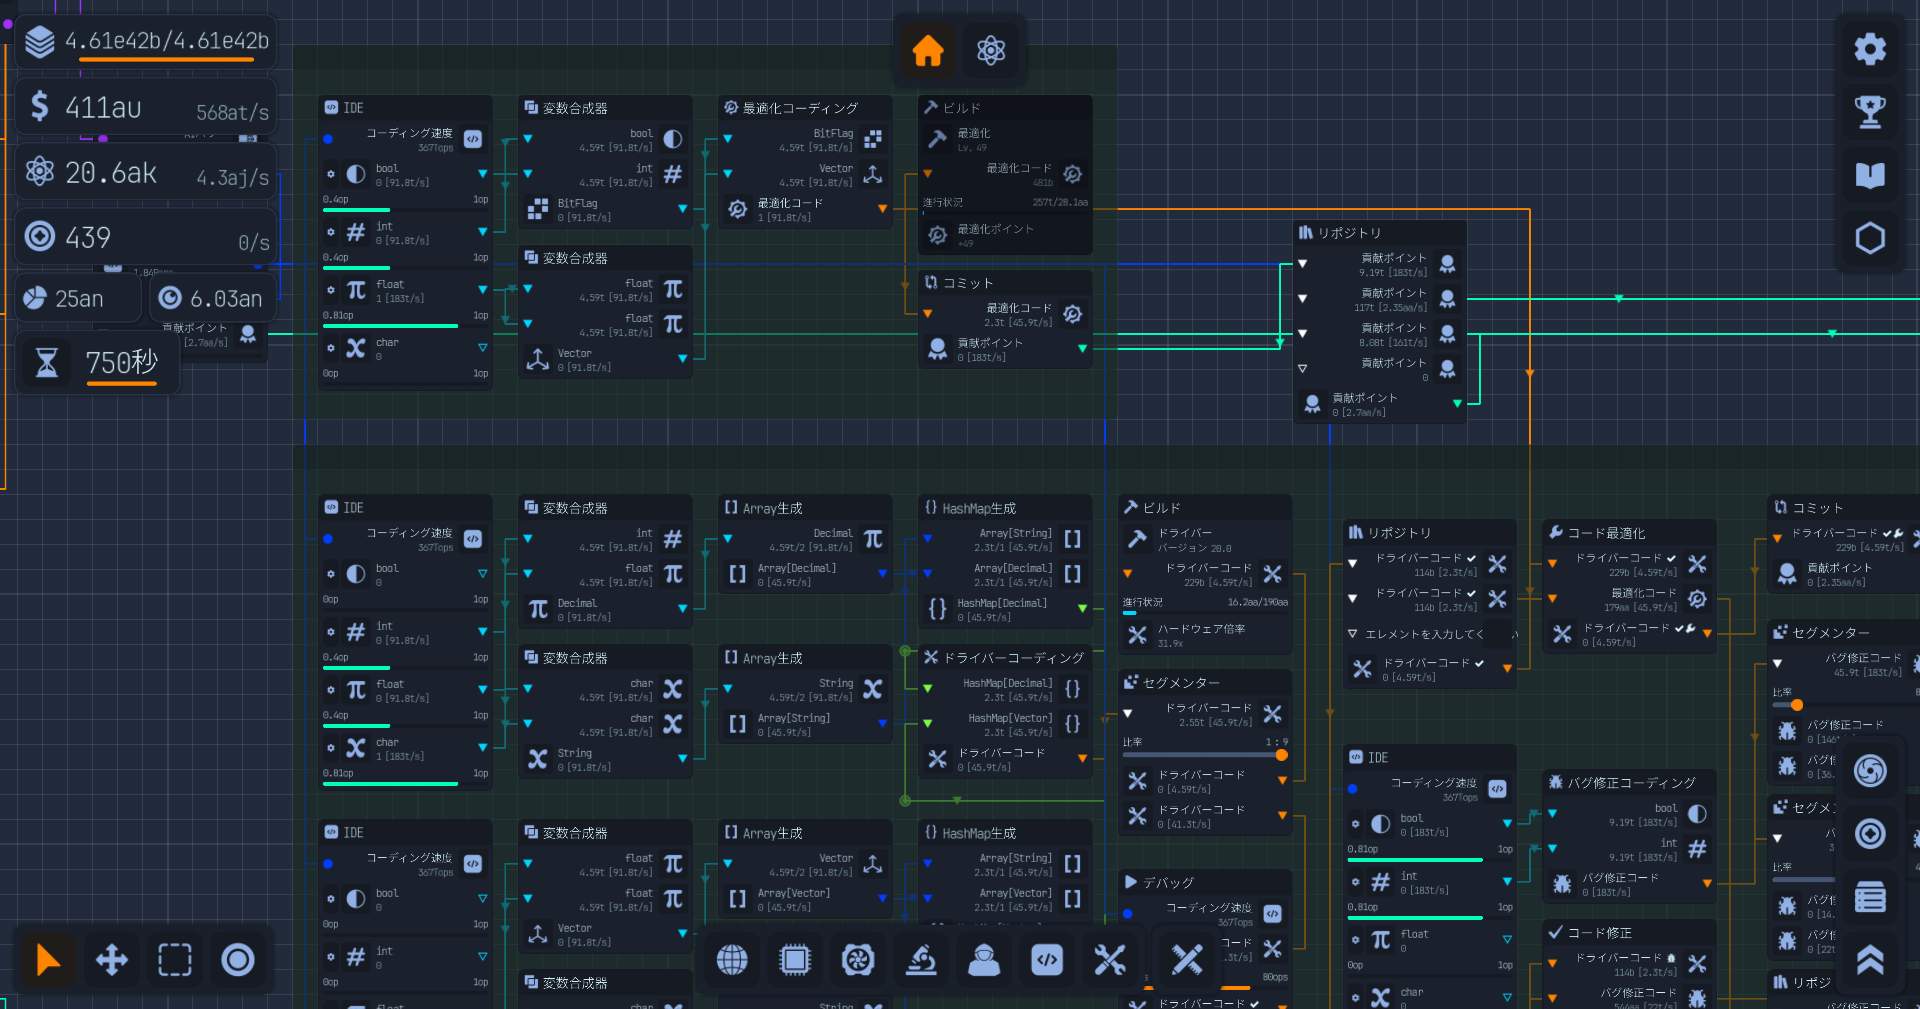Select the hooded hacker icon in toolbar
Image resolution: width=1920 pixels, height=1009 pixels.
(x=984, y=960)
